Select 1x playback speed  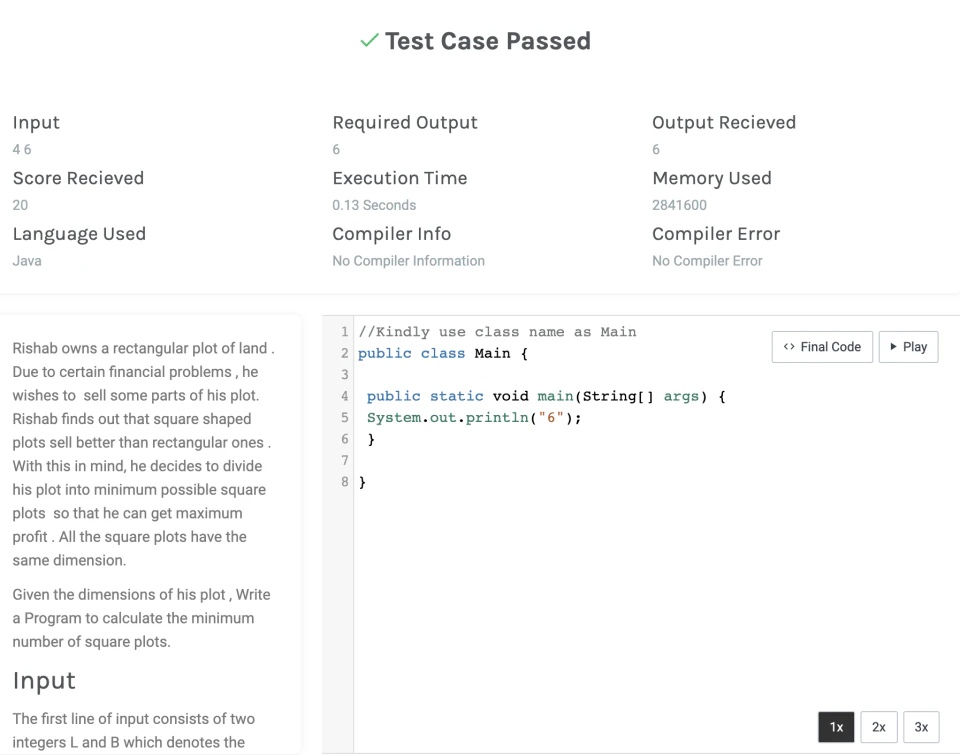tap(836, 727)
